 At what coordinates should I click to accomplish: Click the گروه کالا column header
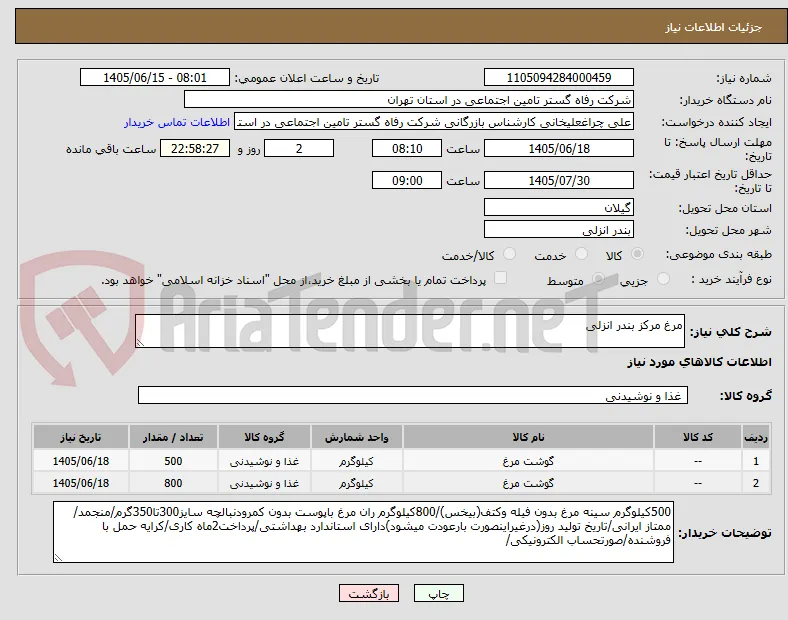pyautogui.click(x=264, y=437)
